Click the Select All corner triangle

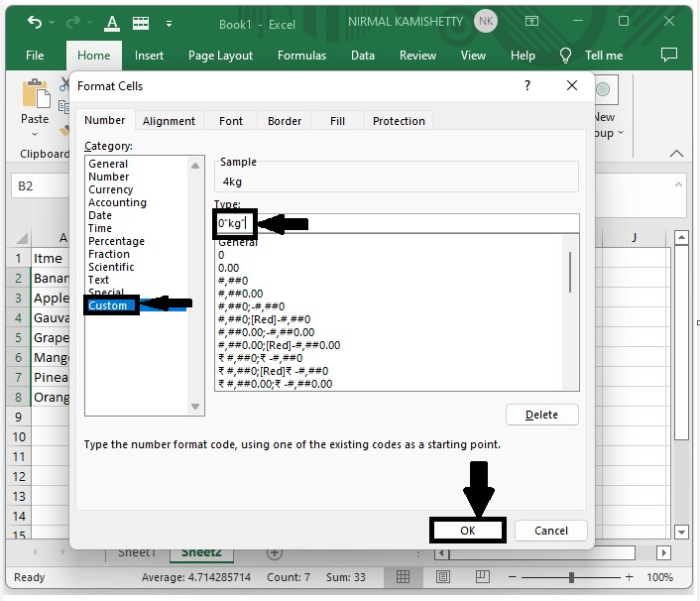click(x=22, y=238)
